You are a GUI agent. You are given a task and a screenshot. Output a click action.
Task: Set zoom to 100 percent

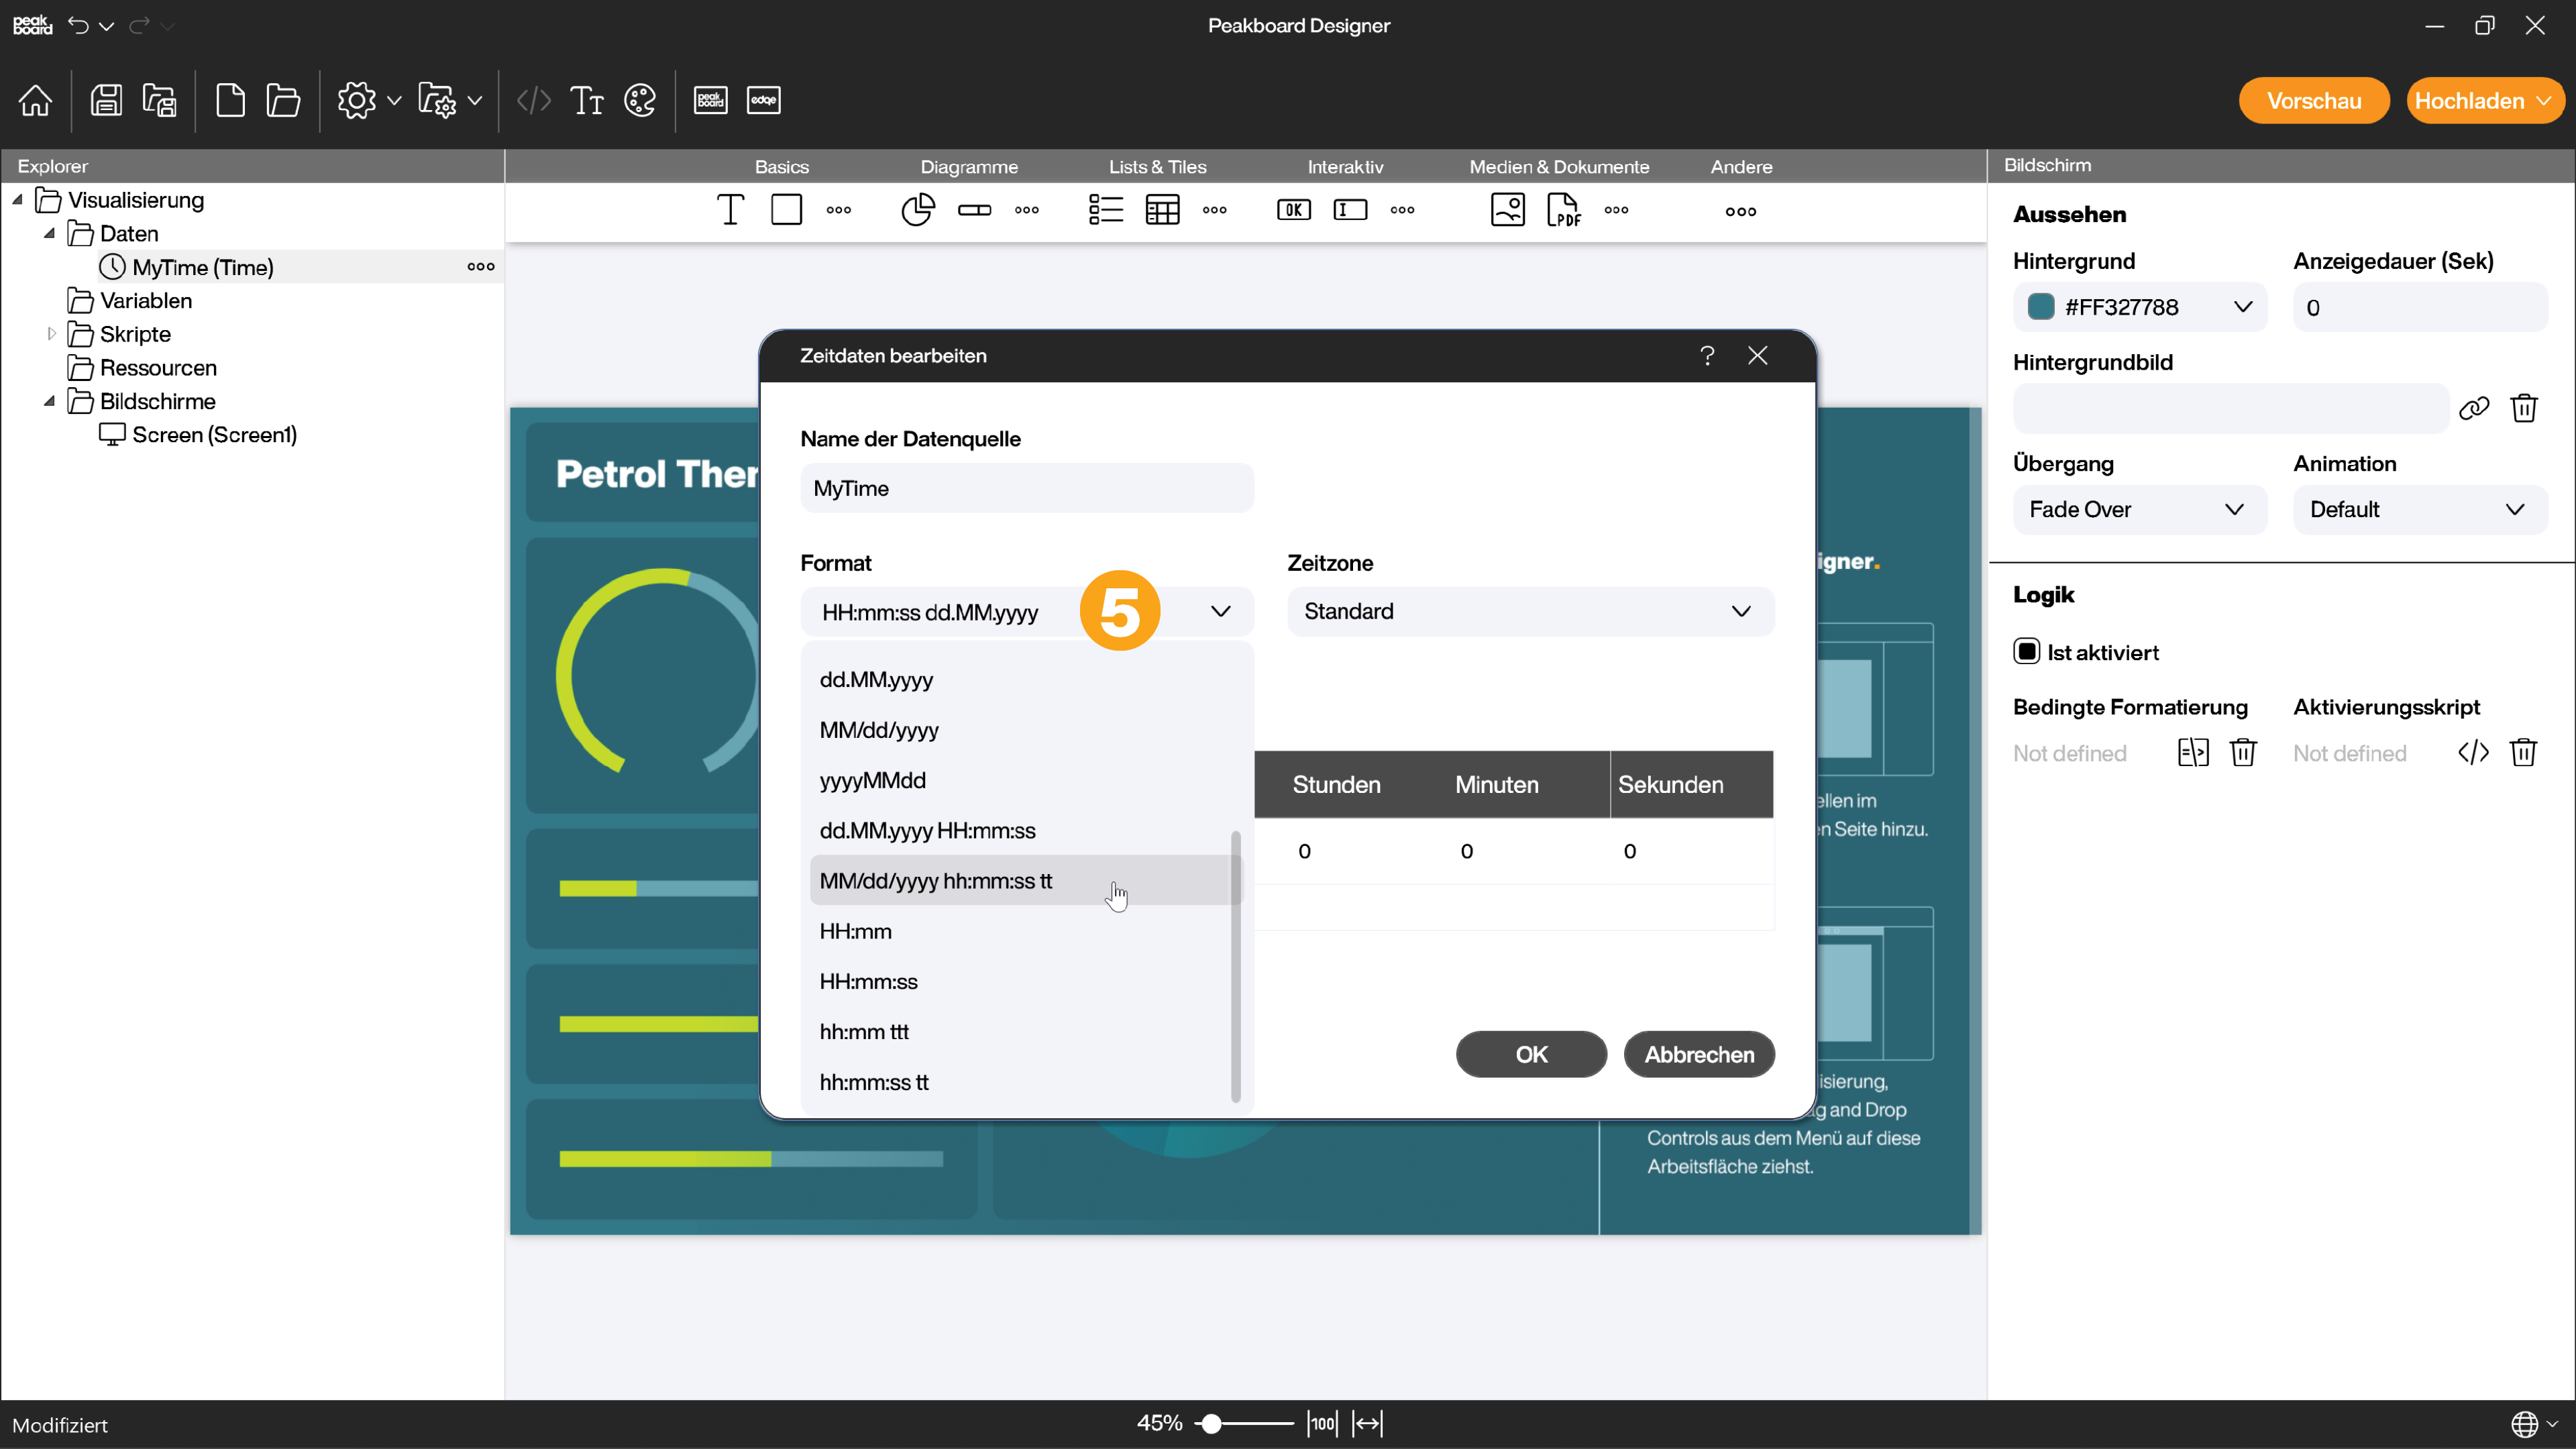pos(1322,1424)
